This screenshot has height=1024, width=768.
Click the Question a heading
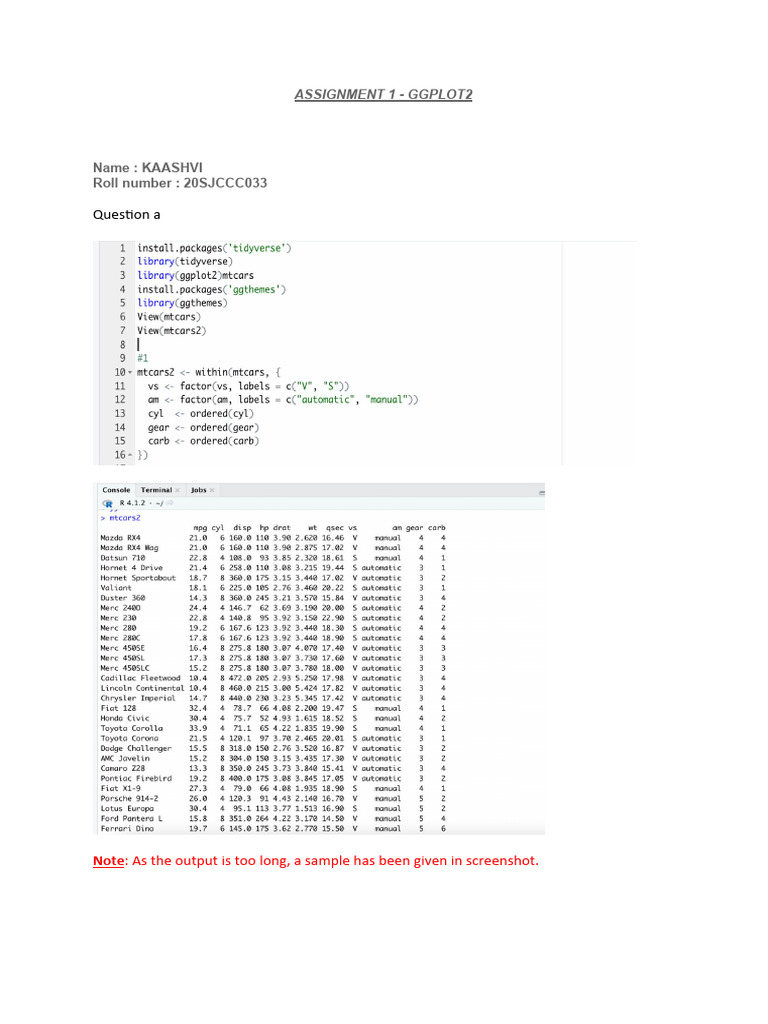[127, 215]
